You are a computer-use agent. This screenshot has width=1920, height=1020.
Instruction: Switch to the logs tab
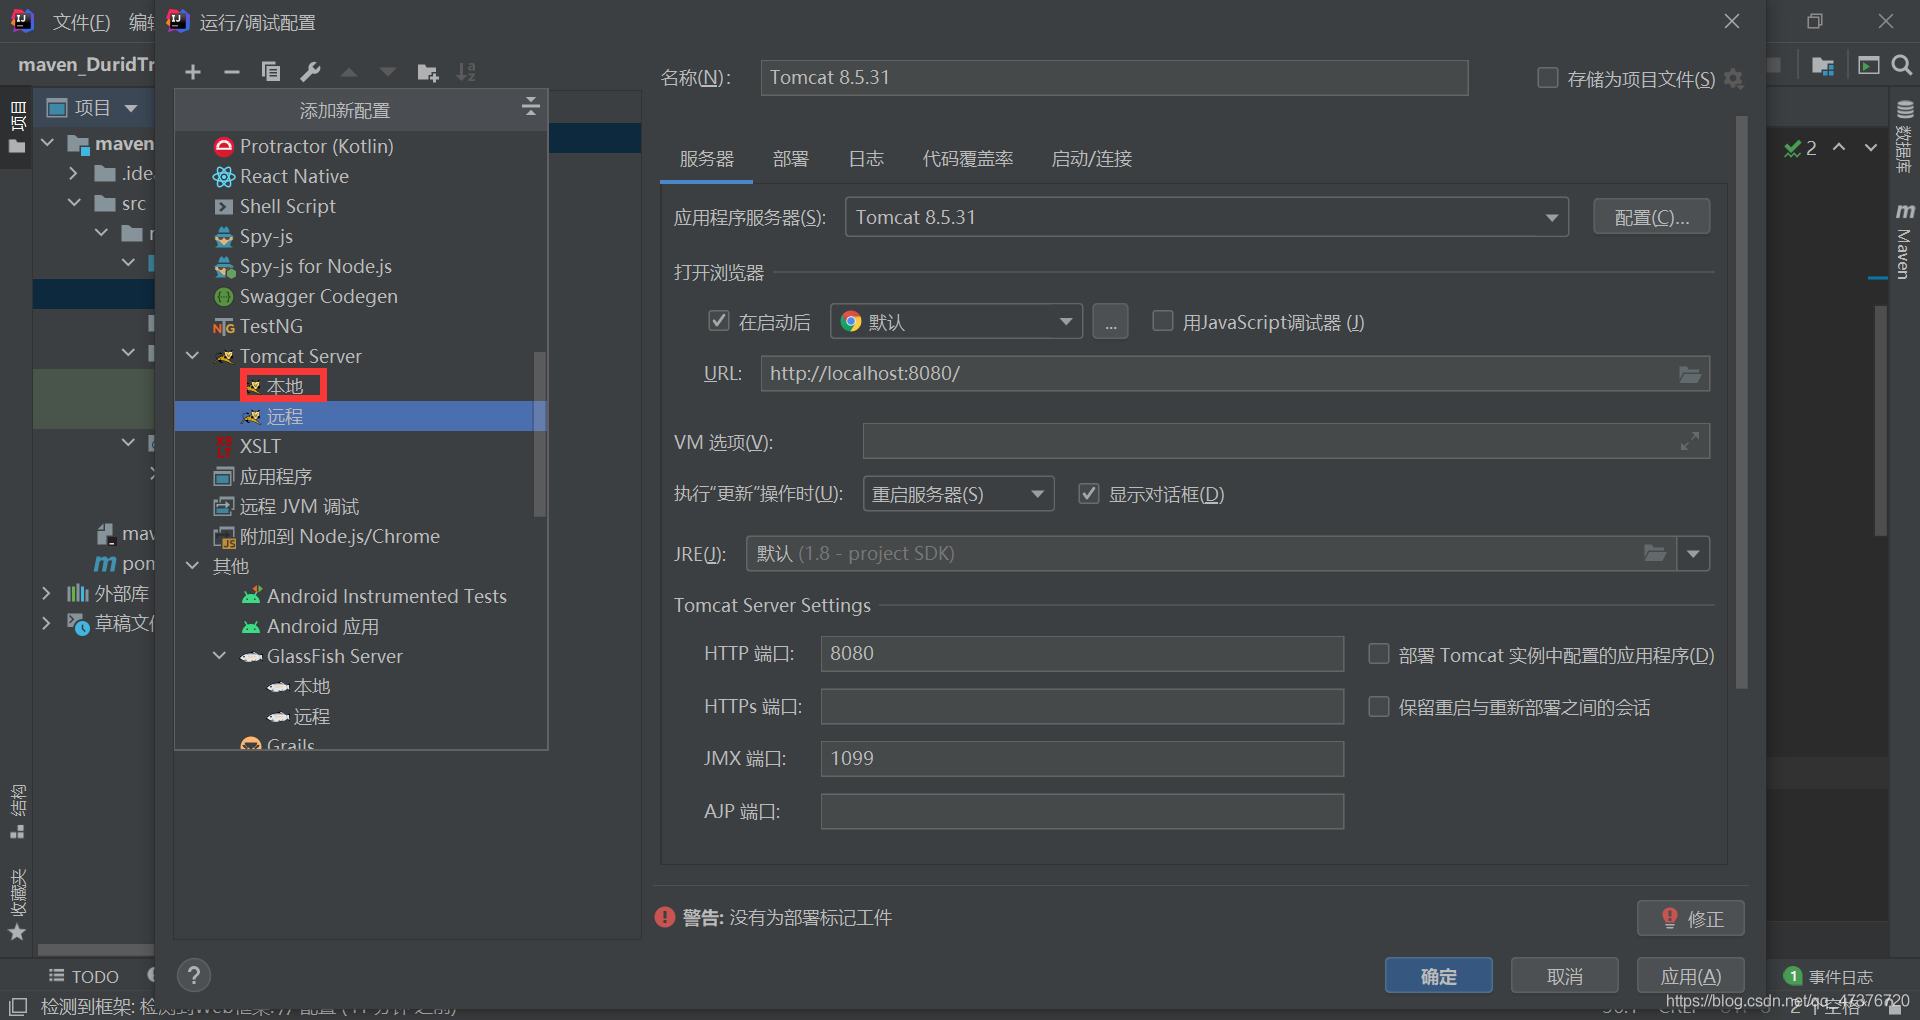866,159
